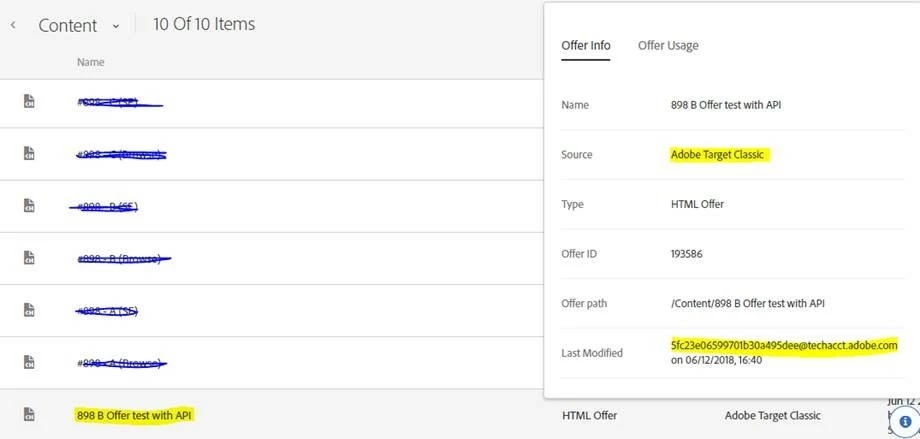The height and width of the screenshot is (439, 920).
Task: Click HTML Offer in the bottom list row
Action: 589,415
